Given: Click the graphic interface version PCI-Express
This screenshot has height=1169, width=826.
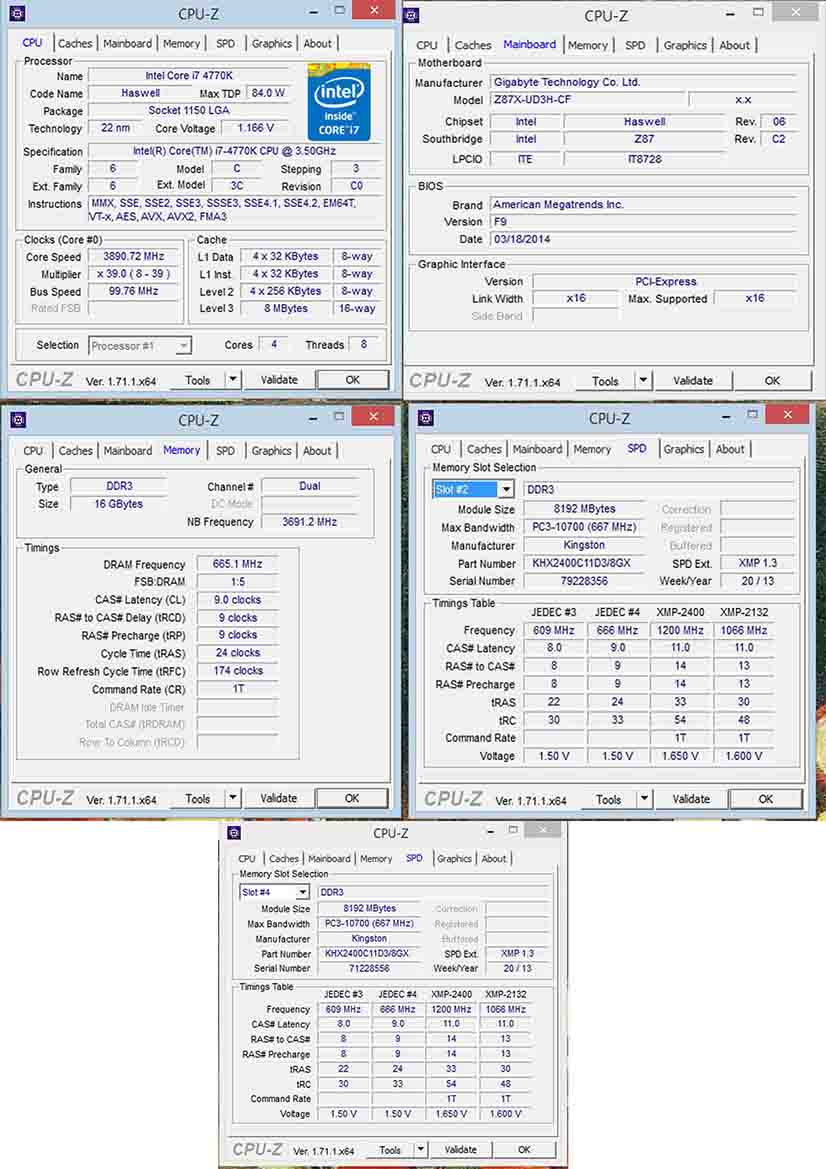Looking at the screenshot, I should [x=666, y=281].
